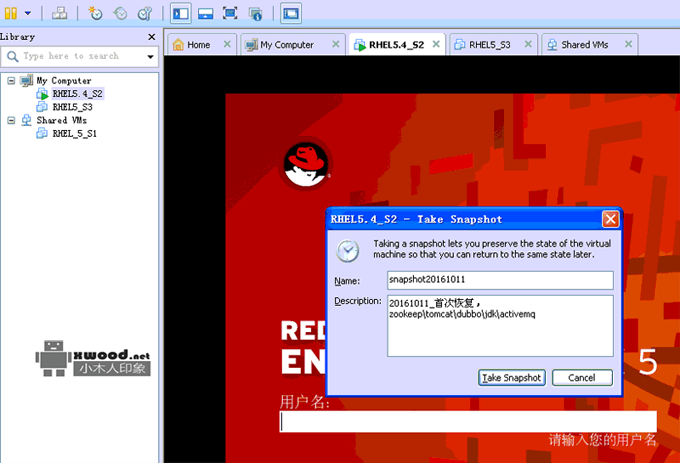Click Send Ctrl+Alt+Del toolbar icon
The width and height of the screenshot is (680, 463).
coord(59,13)
